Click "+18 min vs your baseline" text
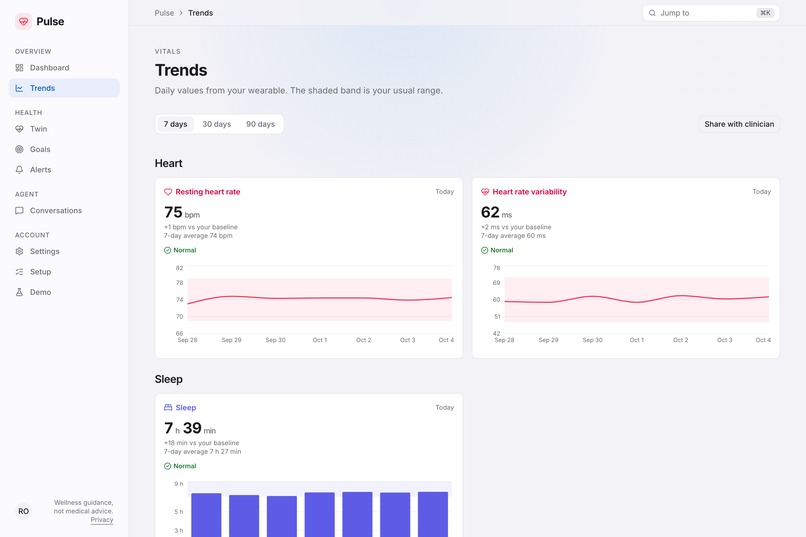Viewport: 806px width, 537px height. coord(202,443)
